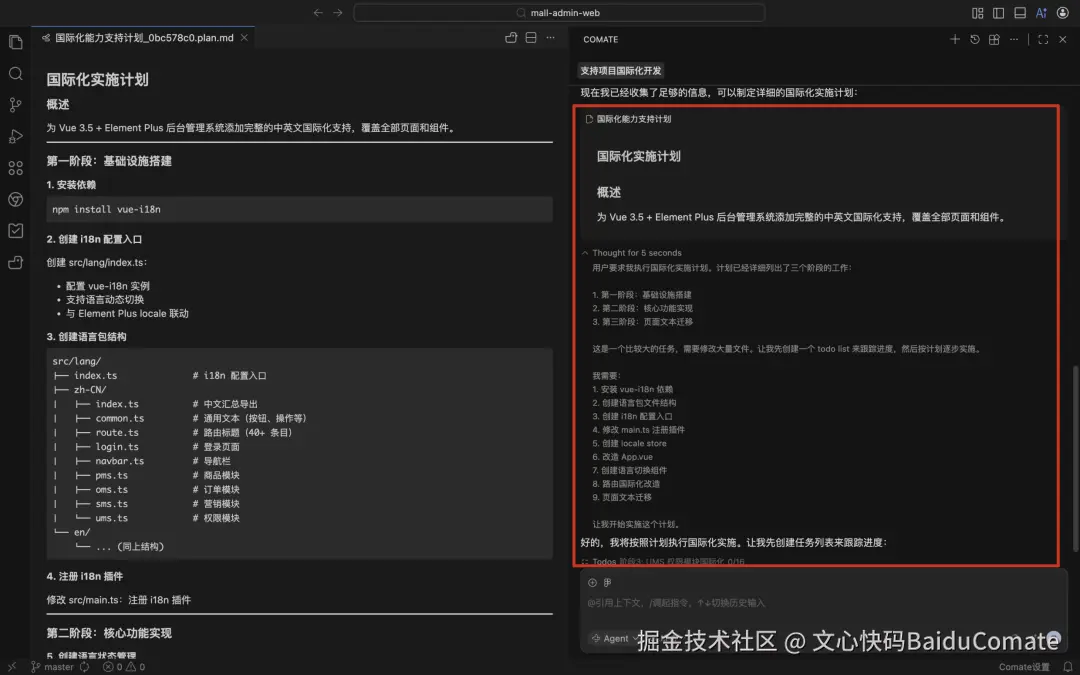
Task: Click the editor action icon left of split editor
Action: [510, 38]
